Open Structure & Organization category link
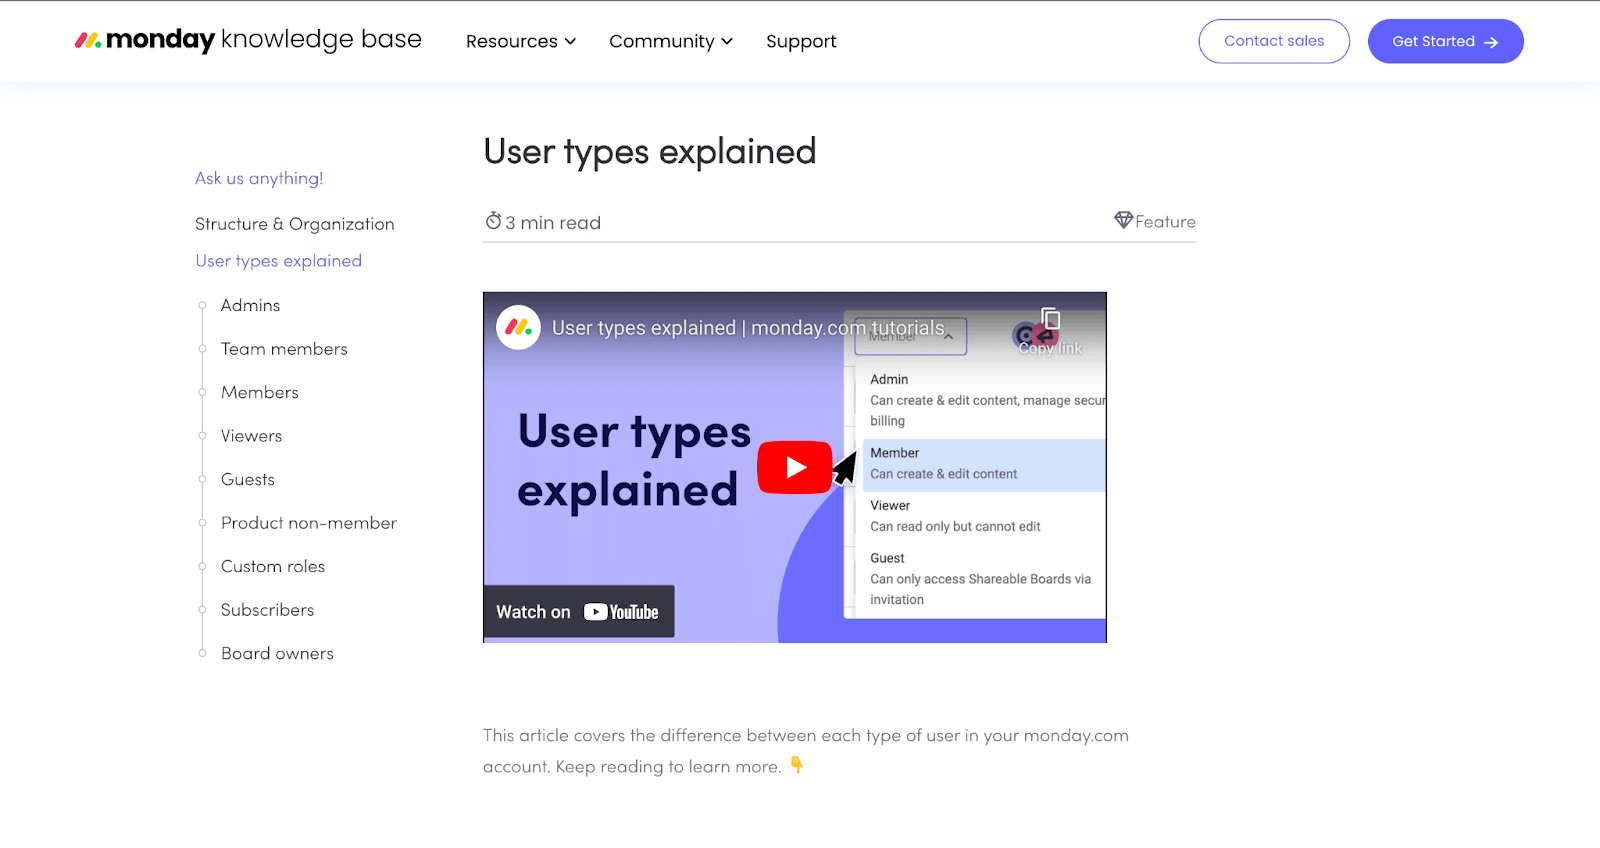 [295, 224]
